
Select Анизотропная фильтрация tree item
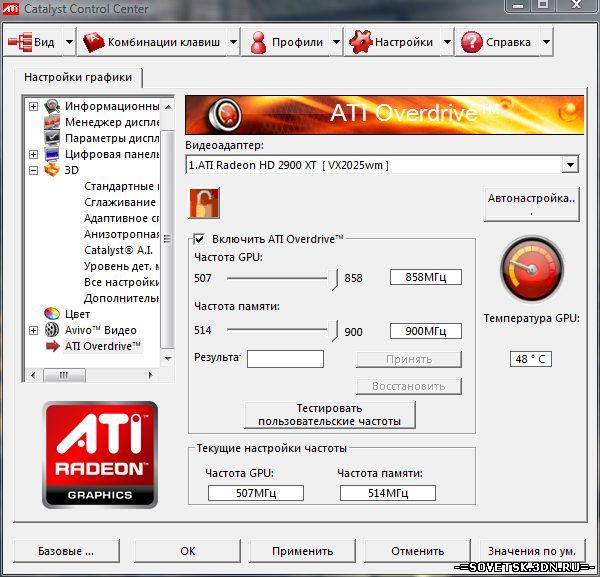click(x=121, y=234)
